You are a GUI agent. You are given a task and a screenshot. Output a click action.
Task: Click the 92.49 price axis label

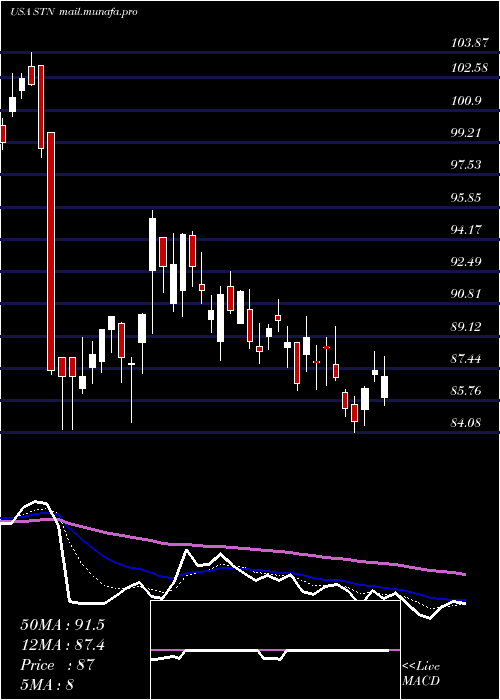coord(466,262)
